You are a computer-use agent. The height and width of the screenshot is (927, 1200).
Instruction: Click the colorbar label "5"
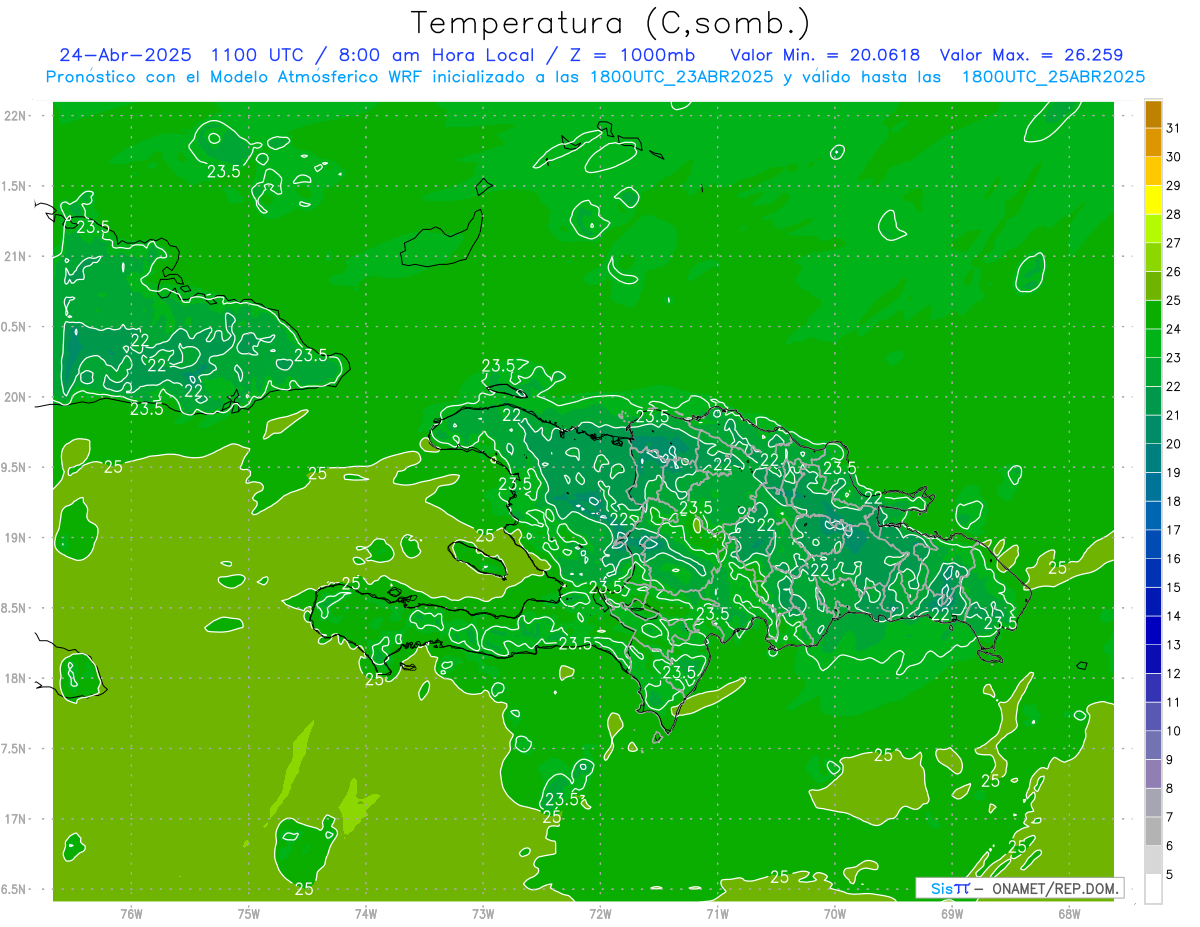point(1170,874)
